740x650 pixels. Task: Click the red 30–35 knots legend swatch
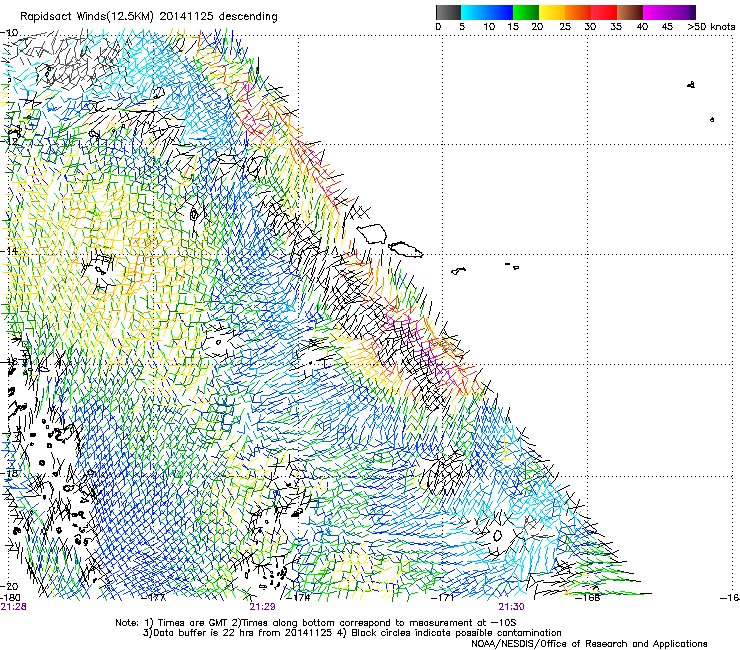point(604,12)
